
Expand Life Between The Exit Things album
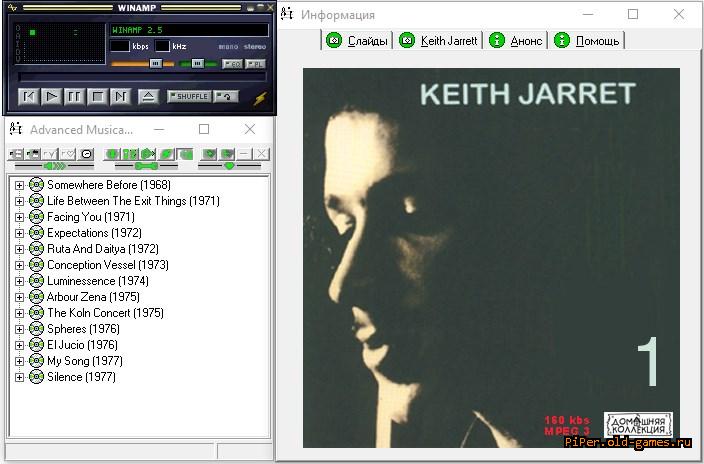[19, 201]
